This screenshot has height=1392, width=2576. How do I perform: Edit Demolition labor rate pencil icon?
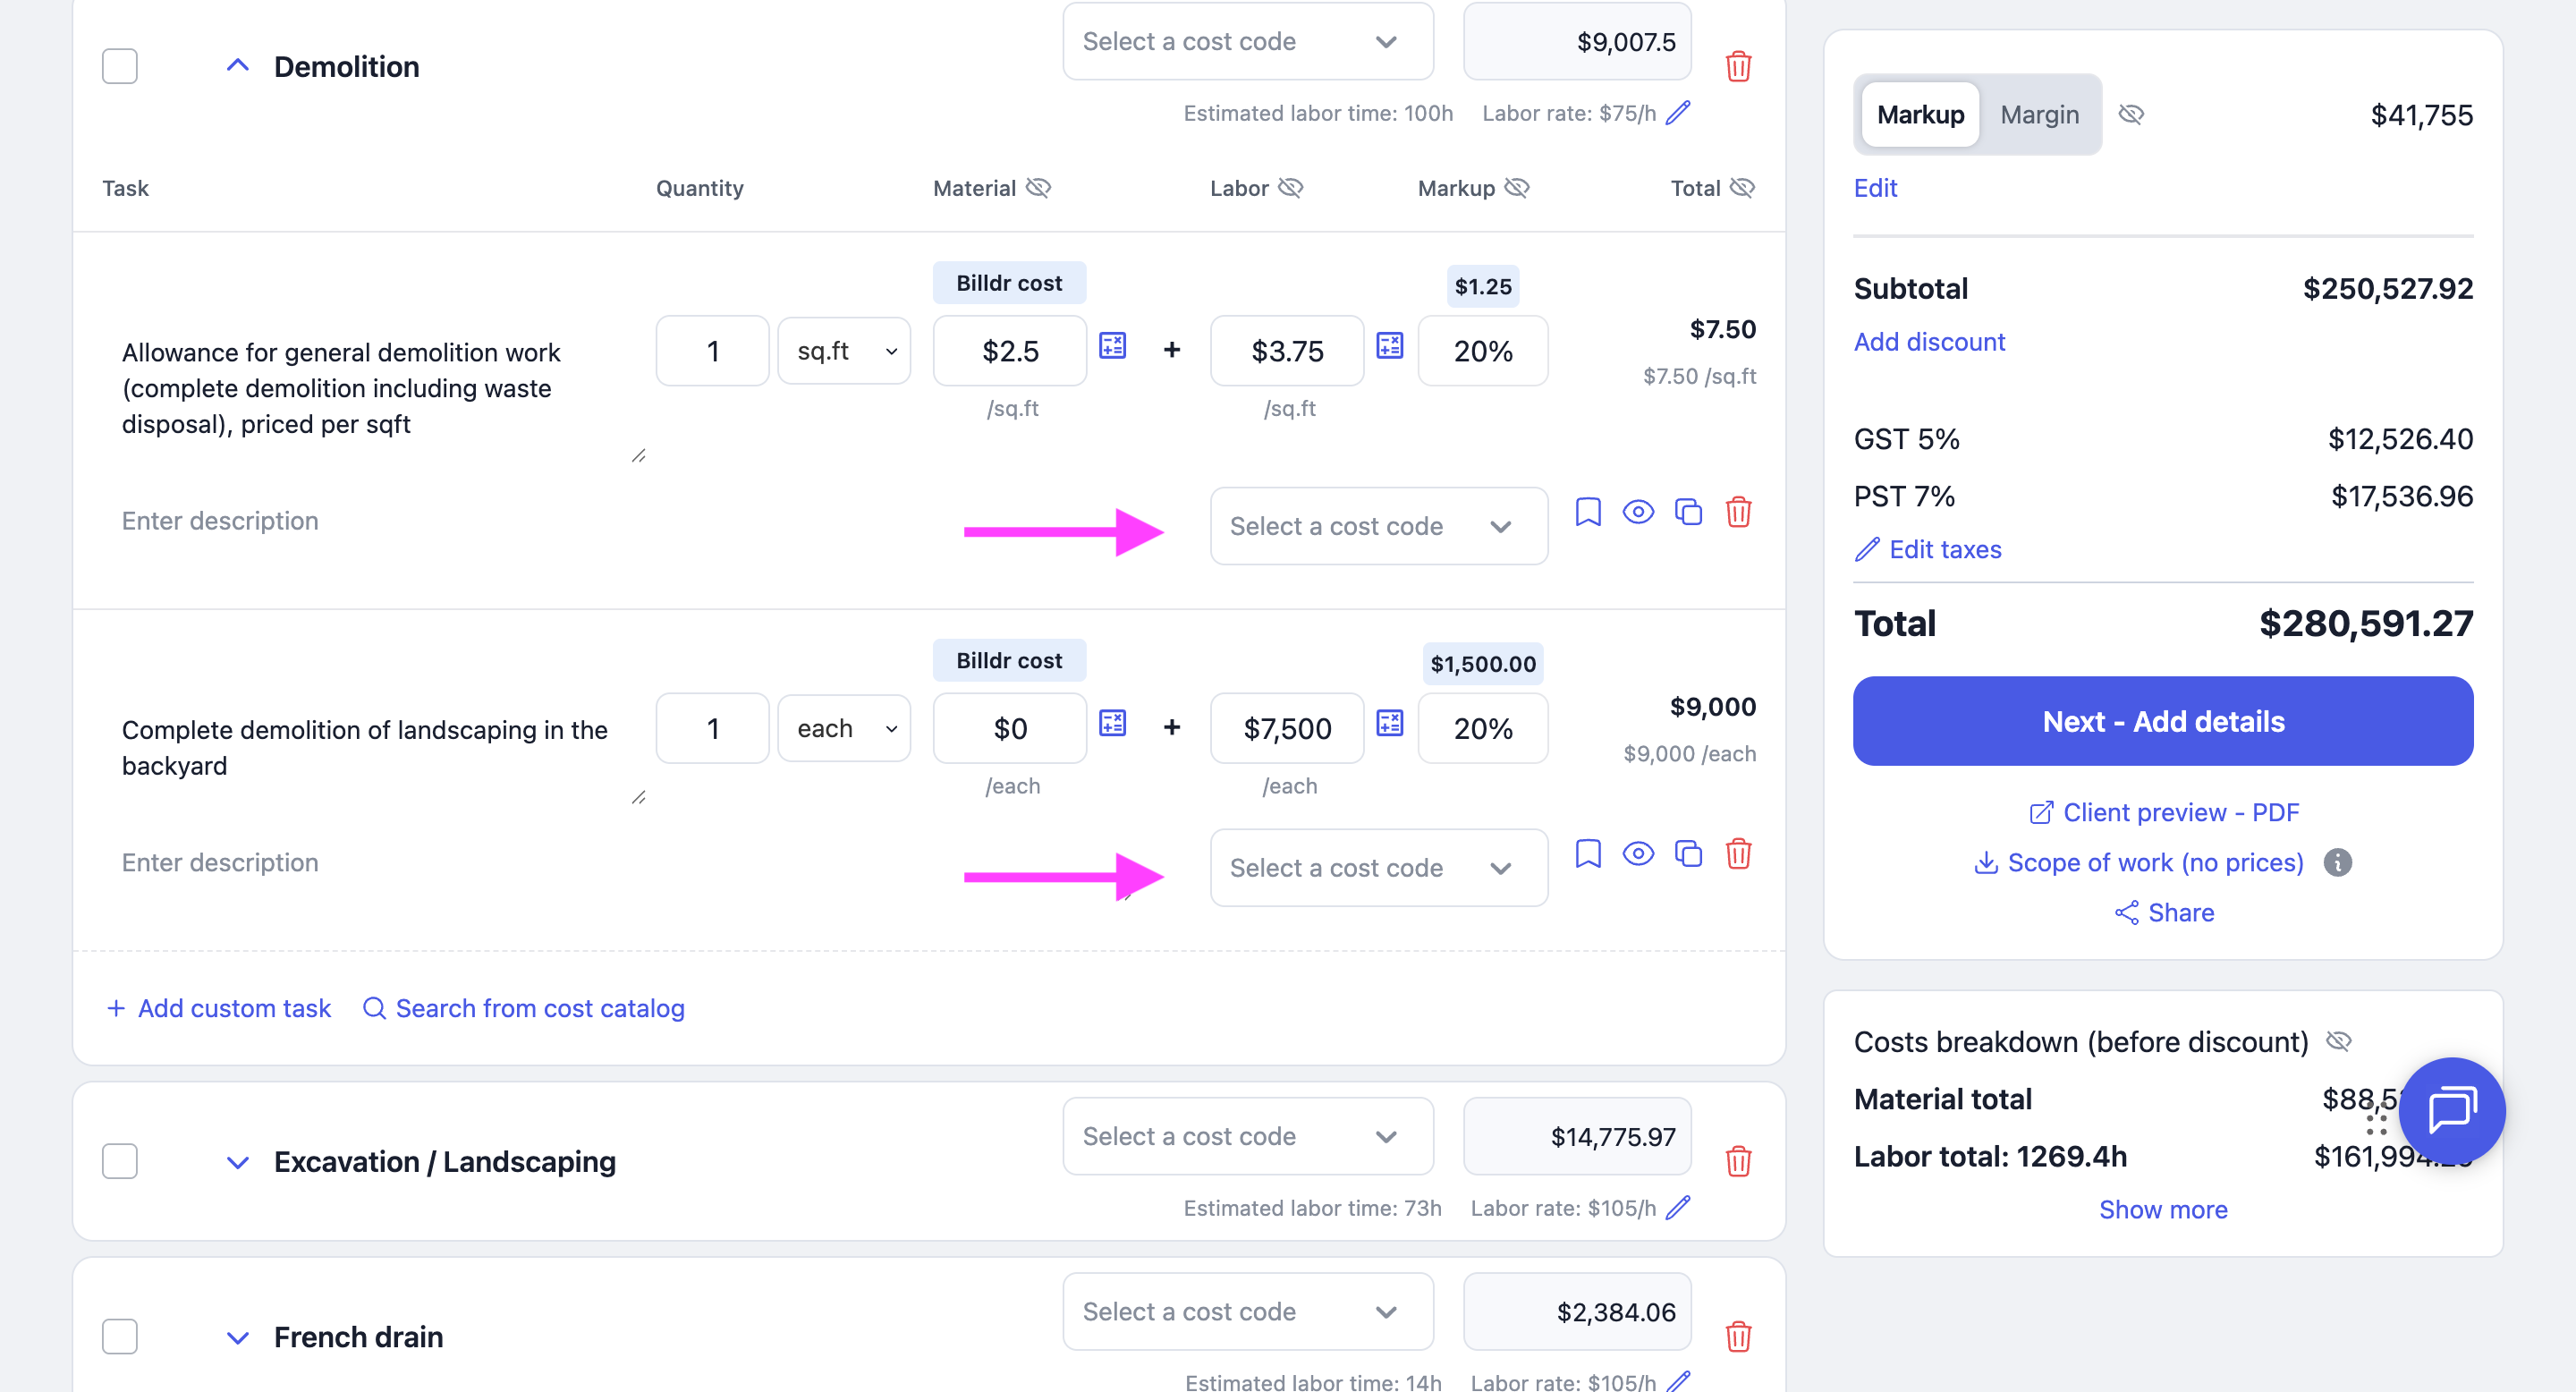click(1679, 113)
